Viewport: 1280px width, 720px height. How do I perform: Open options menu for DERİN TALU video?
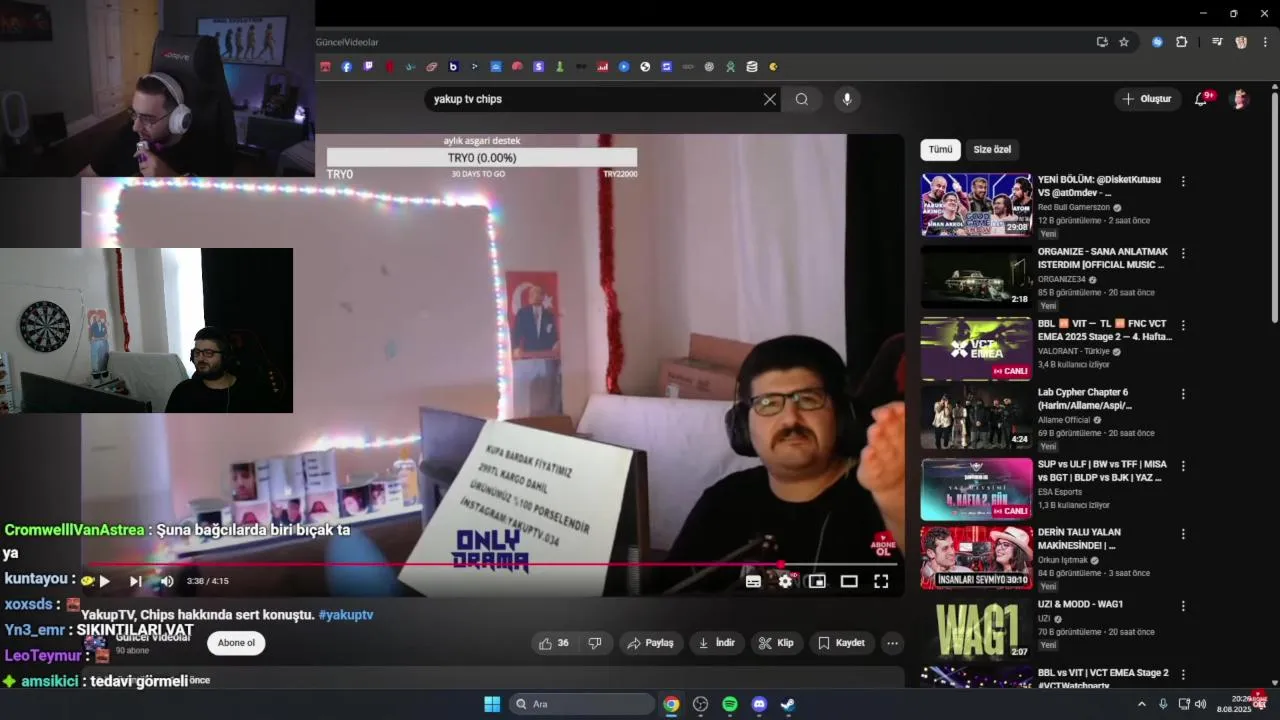click(x=1183, y=535)
